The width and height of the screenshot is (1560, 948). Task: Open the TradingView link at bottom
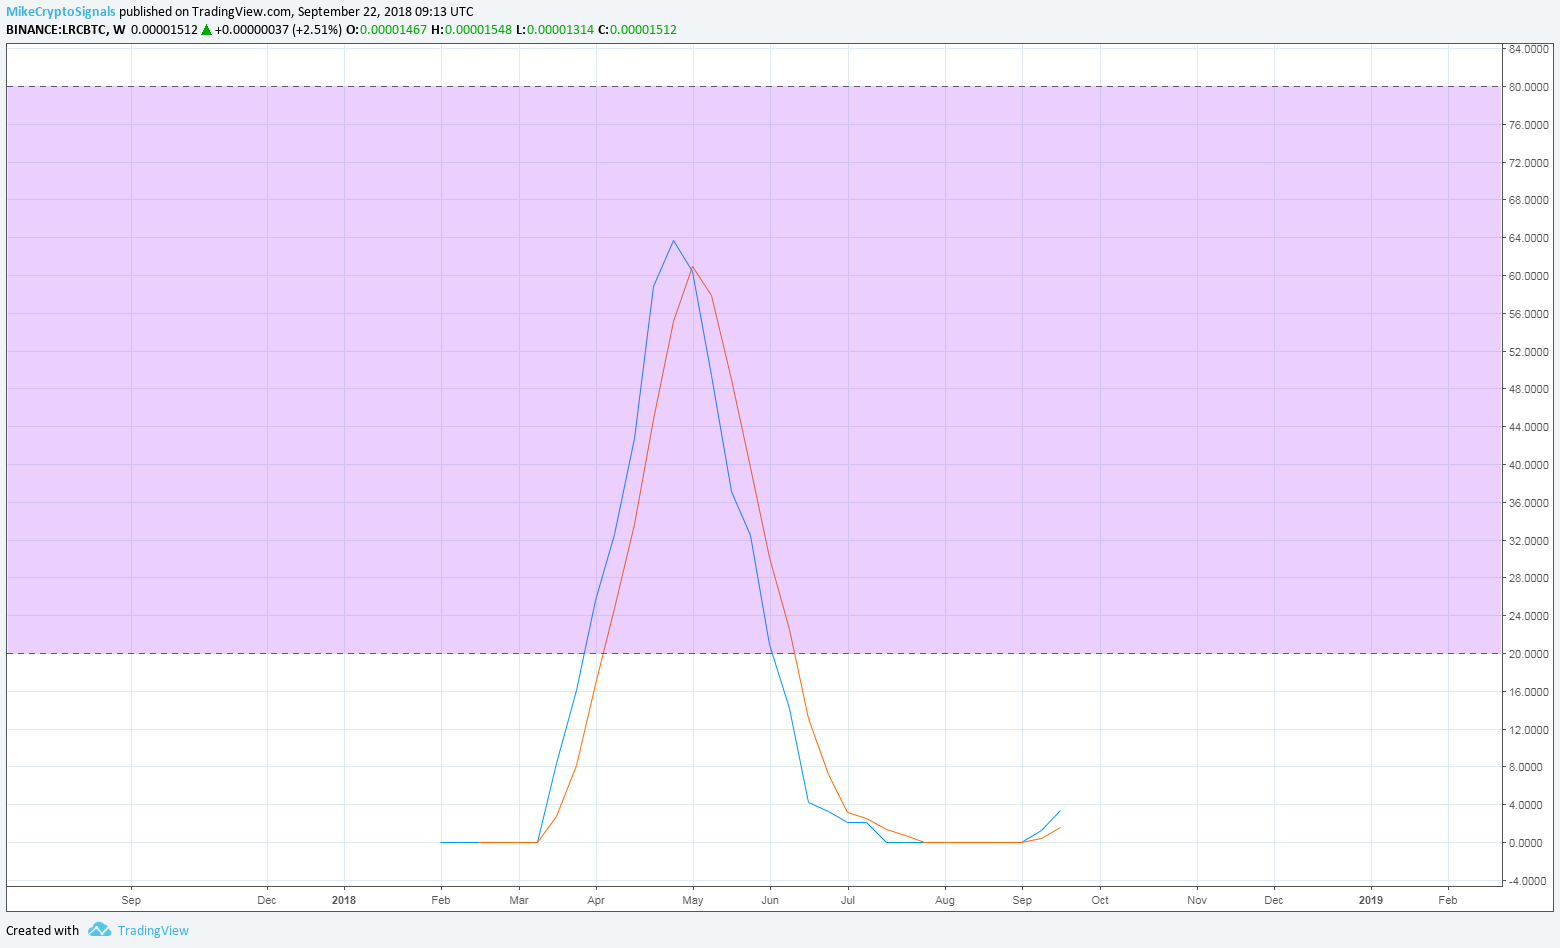pos(153,930)
